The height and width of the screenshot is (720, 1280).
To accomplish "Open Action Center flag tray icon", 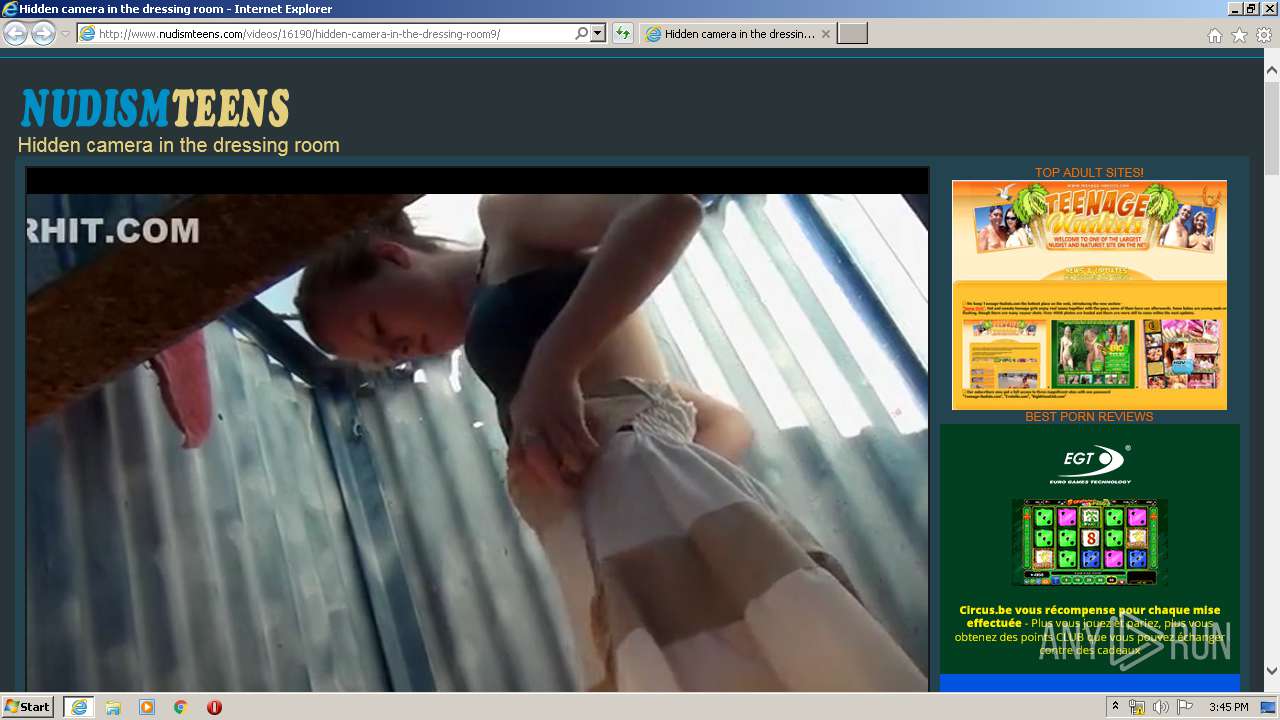I will (x=1184, y=707).
